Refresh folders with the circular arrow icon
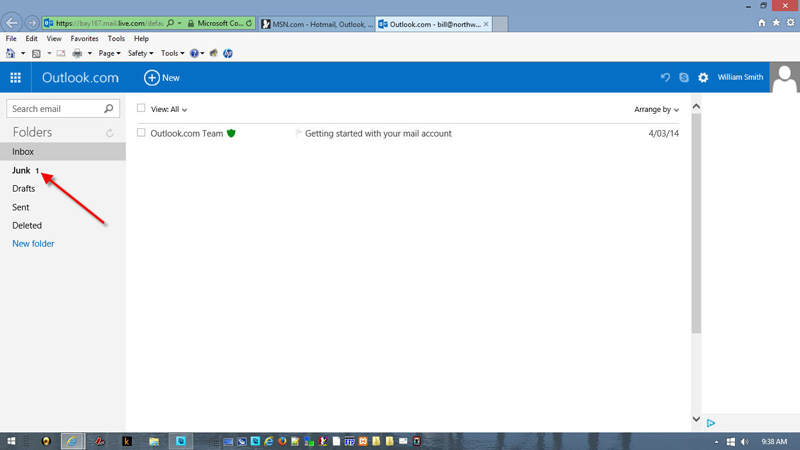This screenshot has width=800, height=450. 109,133
